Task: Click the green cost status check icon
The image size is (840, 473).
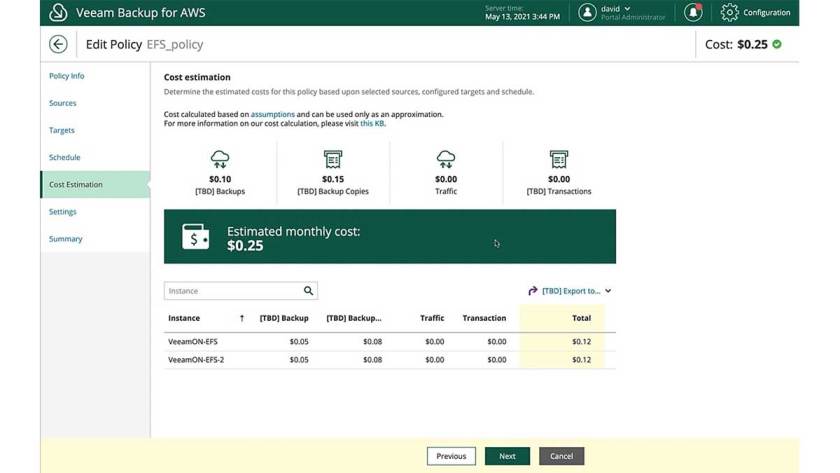Action: (777, 44)
